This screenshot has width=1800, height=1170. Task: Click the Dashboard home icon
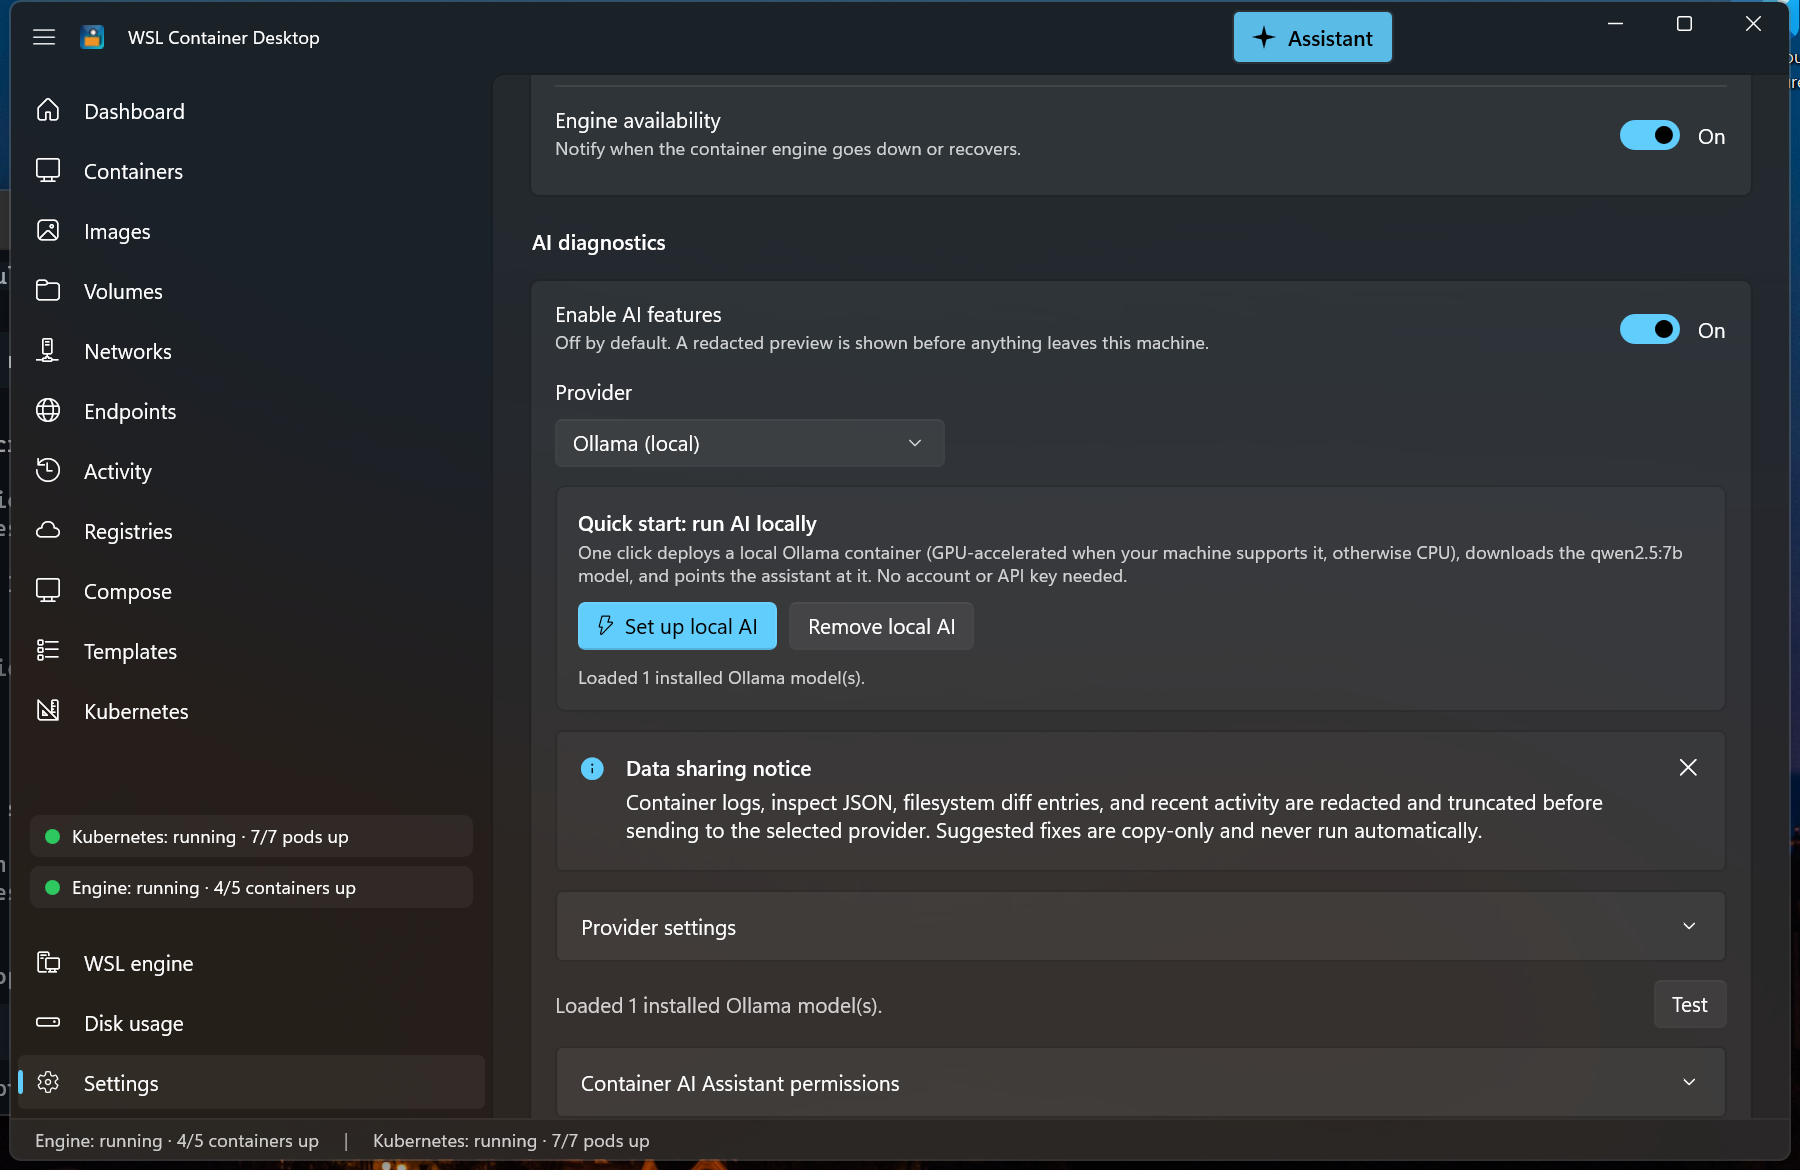pos(48,110)
